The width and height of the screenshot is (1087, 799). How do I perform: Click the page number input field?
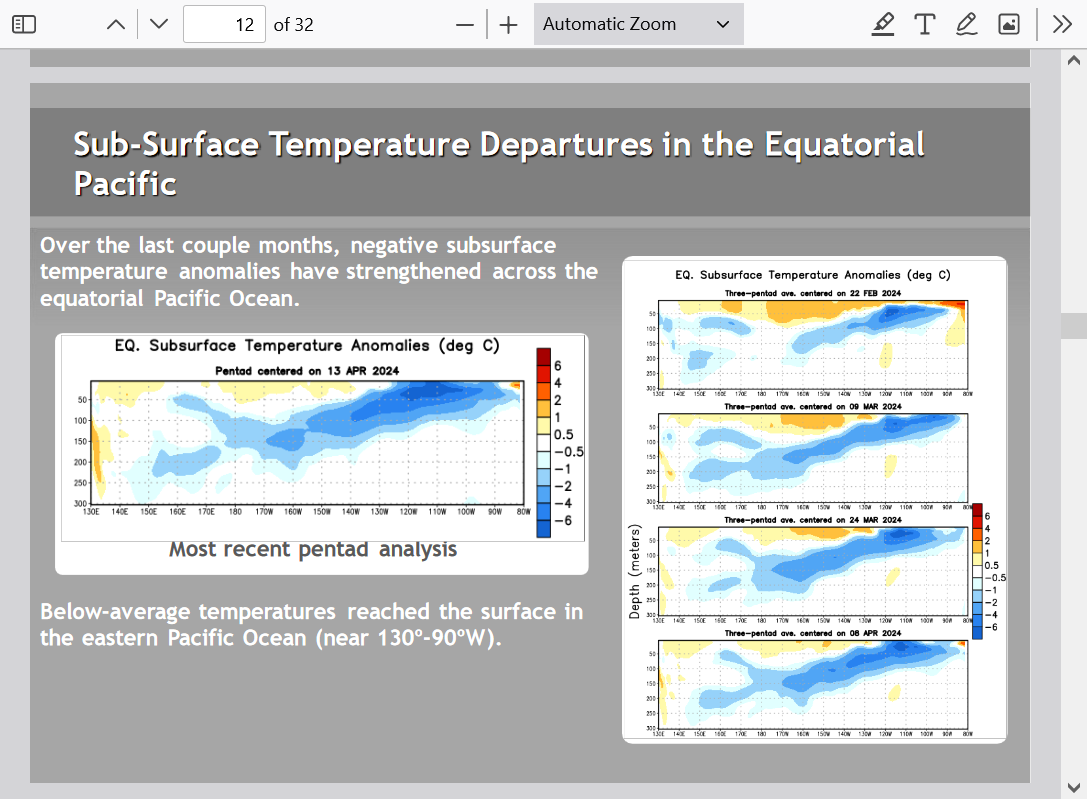pyautogui.click(x=224, y=24)
